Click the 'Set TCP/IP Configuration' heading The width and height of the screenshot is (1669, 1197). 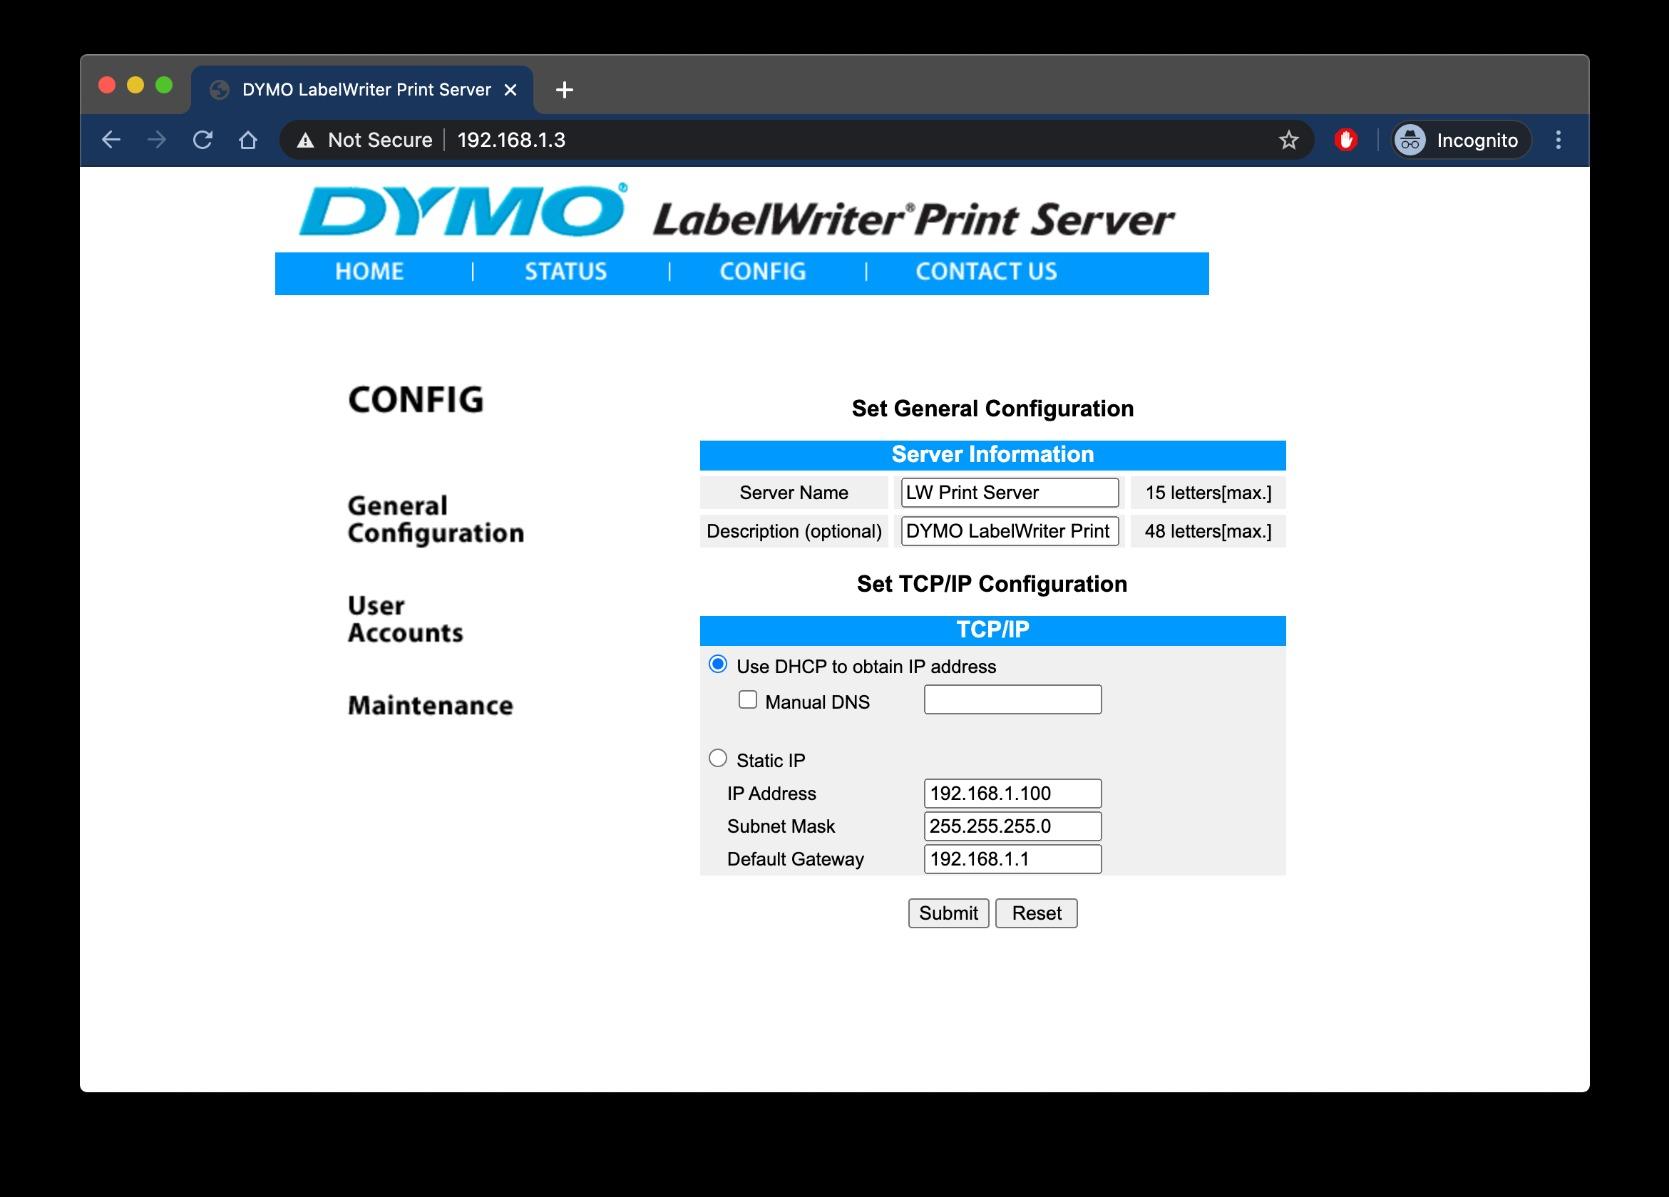(x=992, y=584)
